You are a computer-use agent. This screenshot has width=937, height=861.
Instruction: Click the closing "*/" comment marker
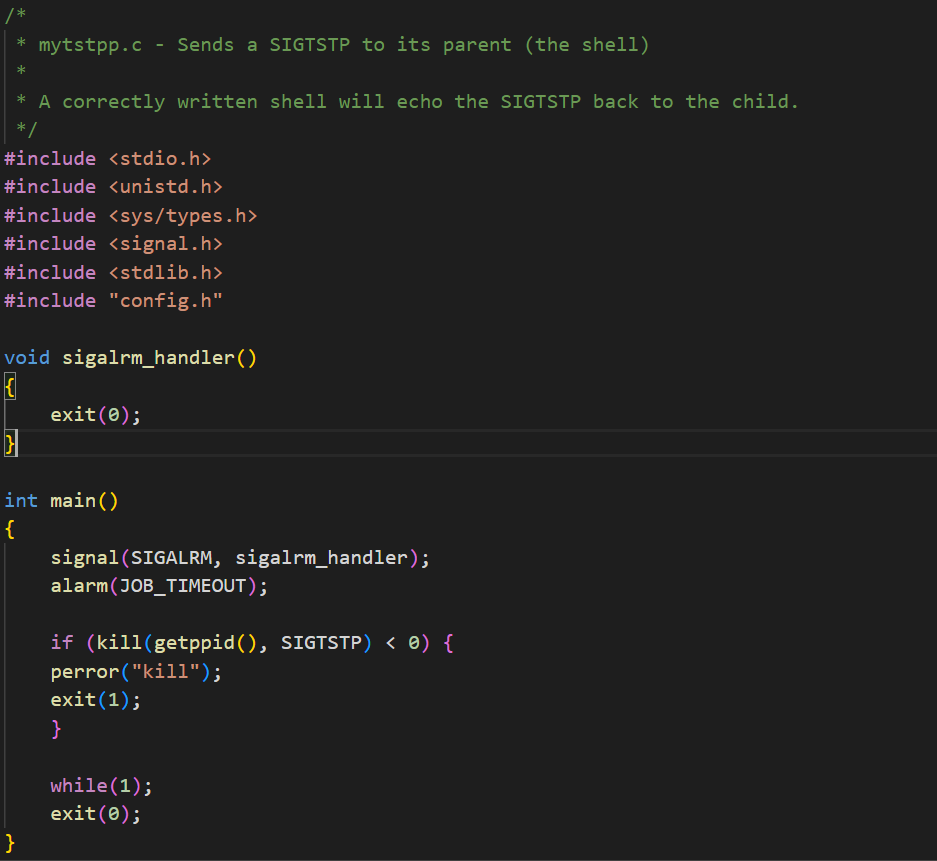[x=27, y=129]
